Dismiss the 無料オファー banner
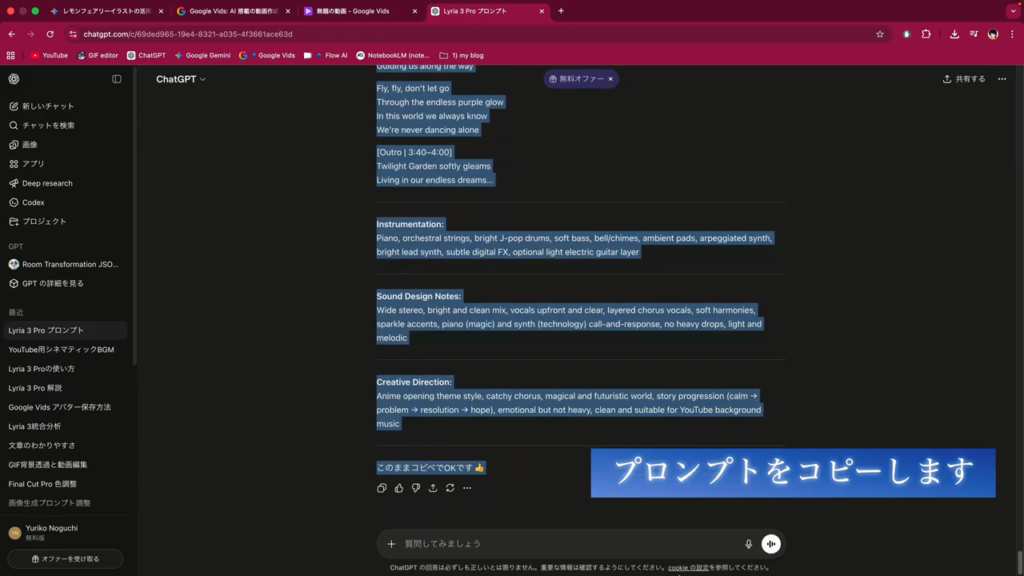 coord(611,79)
